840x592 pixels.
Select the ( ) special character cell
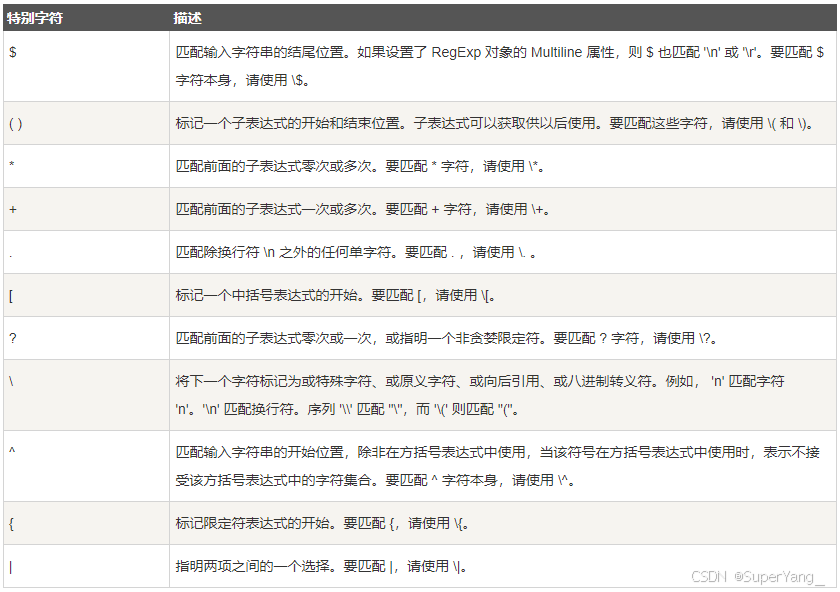tap(86, 123)
